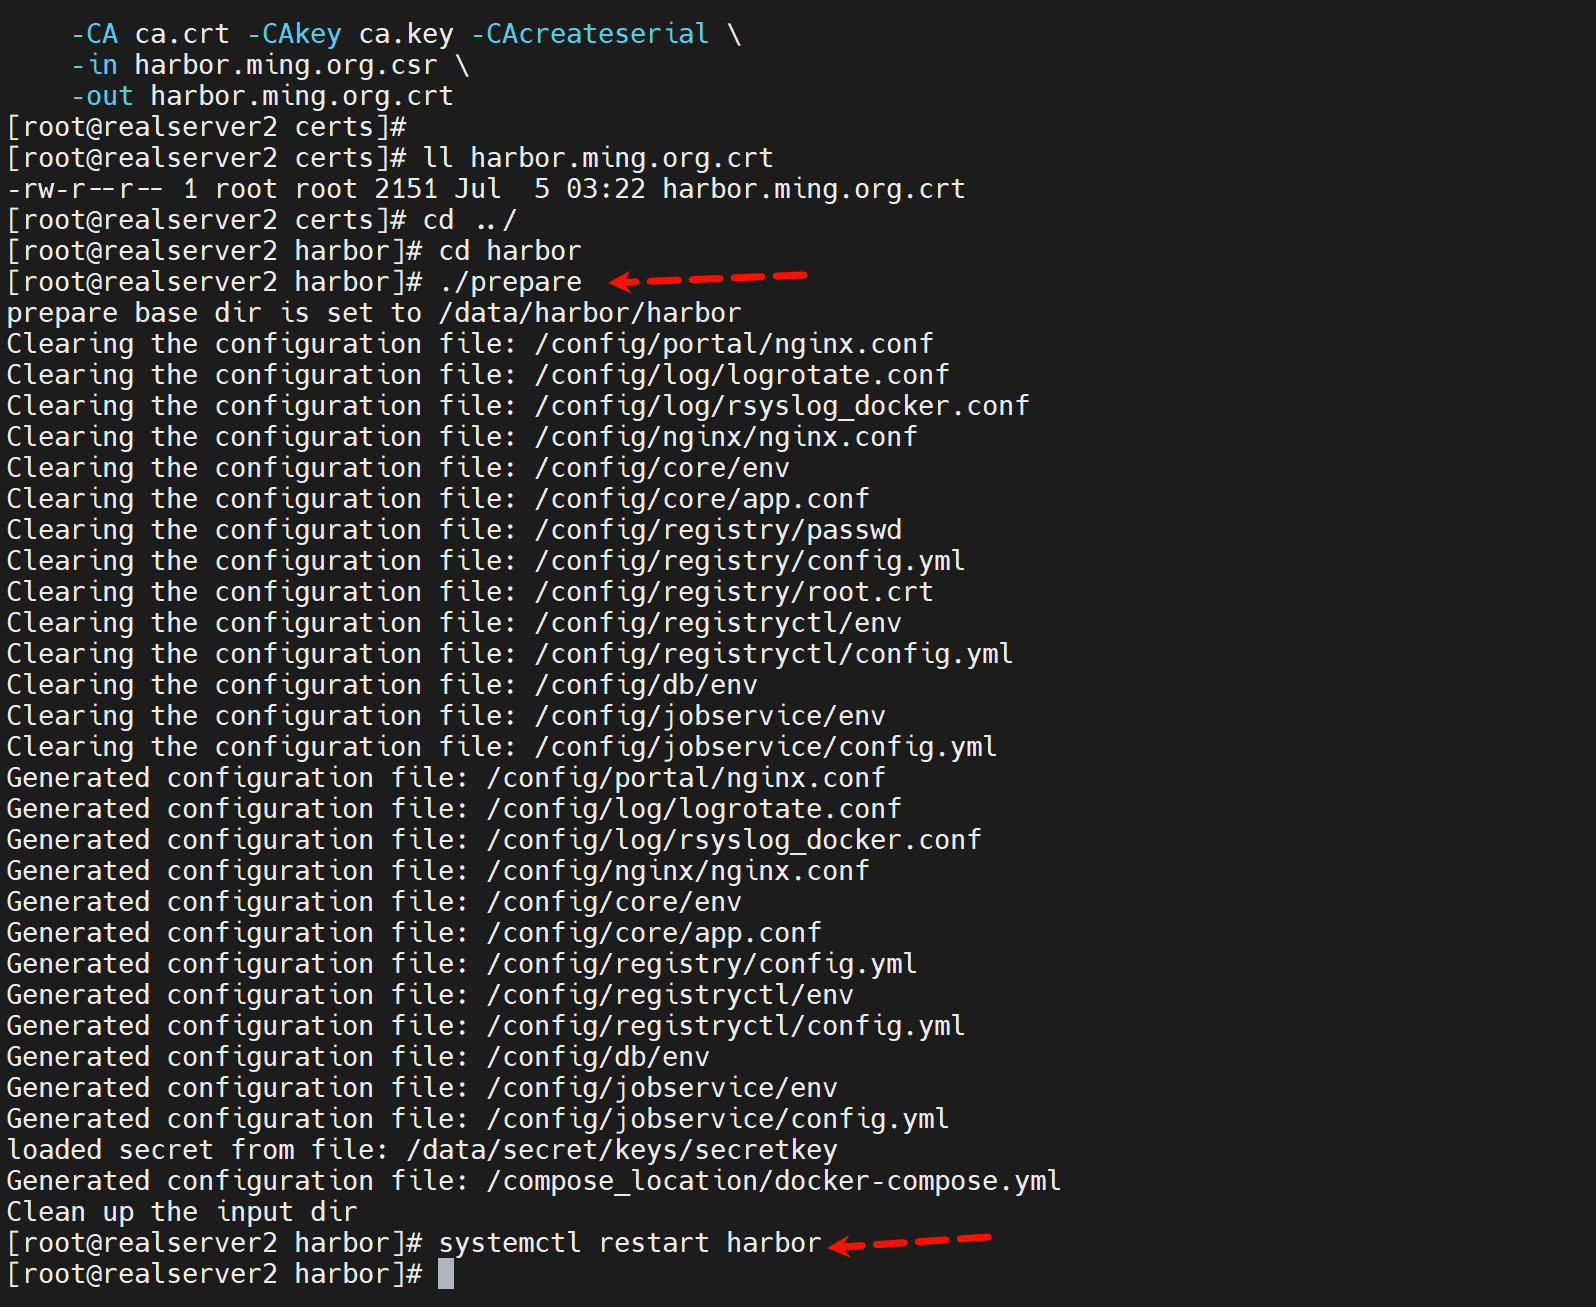Click the cd harbor command
Screen dimensions: 1596x1307
tap(510, 251)
